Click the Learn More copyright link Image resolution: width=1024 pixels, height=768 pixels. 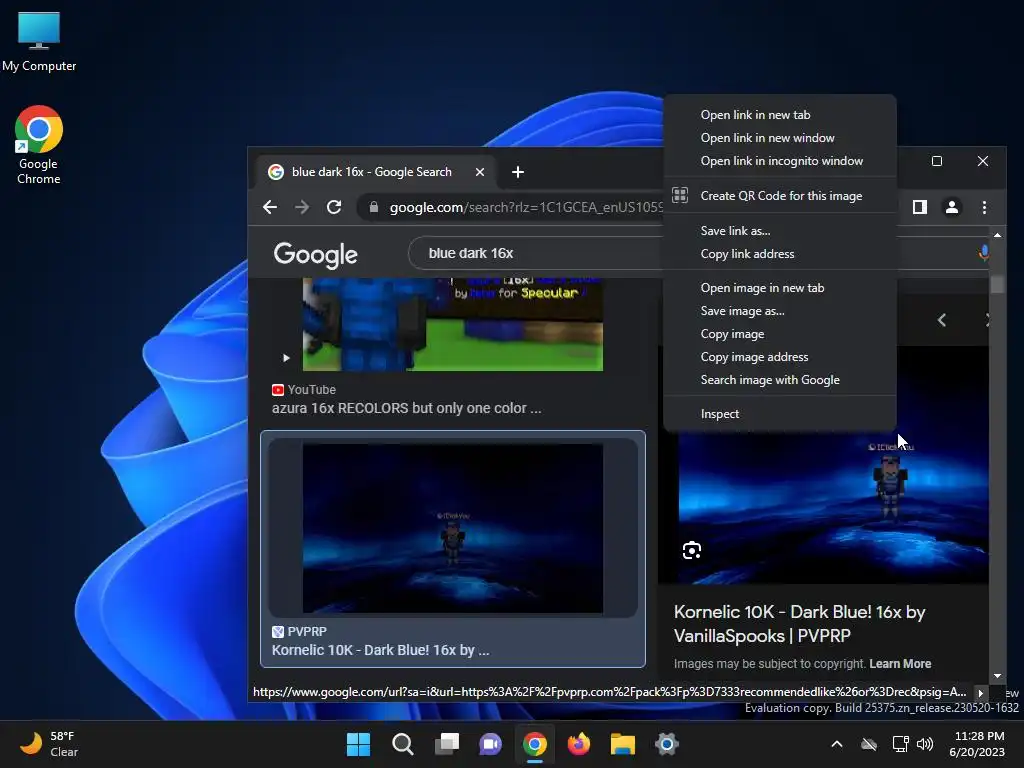[x=900, y=664]
